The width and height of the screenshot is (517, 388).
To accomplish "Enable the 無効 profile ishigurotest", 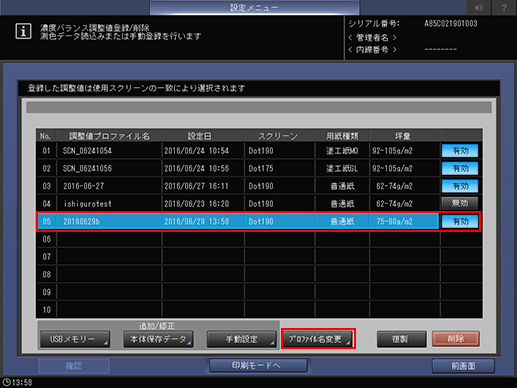I will tap(460, 203).
